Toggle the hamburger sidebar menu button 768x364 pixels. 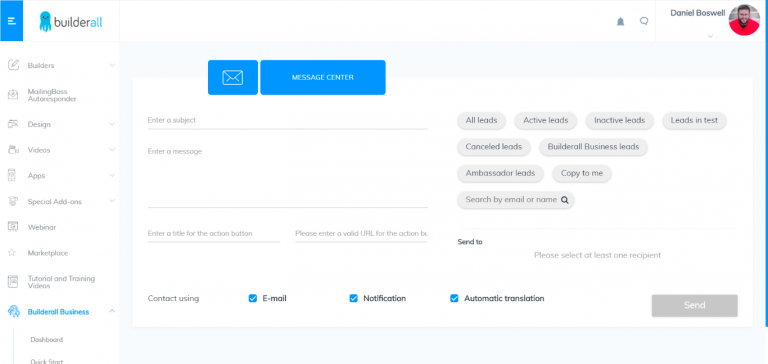tap(11, 21)
